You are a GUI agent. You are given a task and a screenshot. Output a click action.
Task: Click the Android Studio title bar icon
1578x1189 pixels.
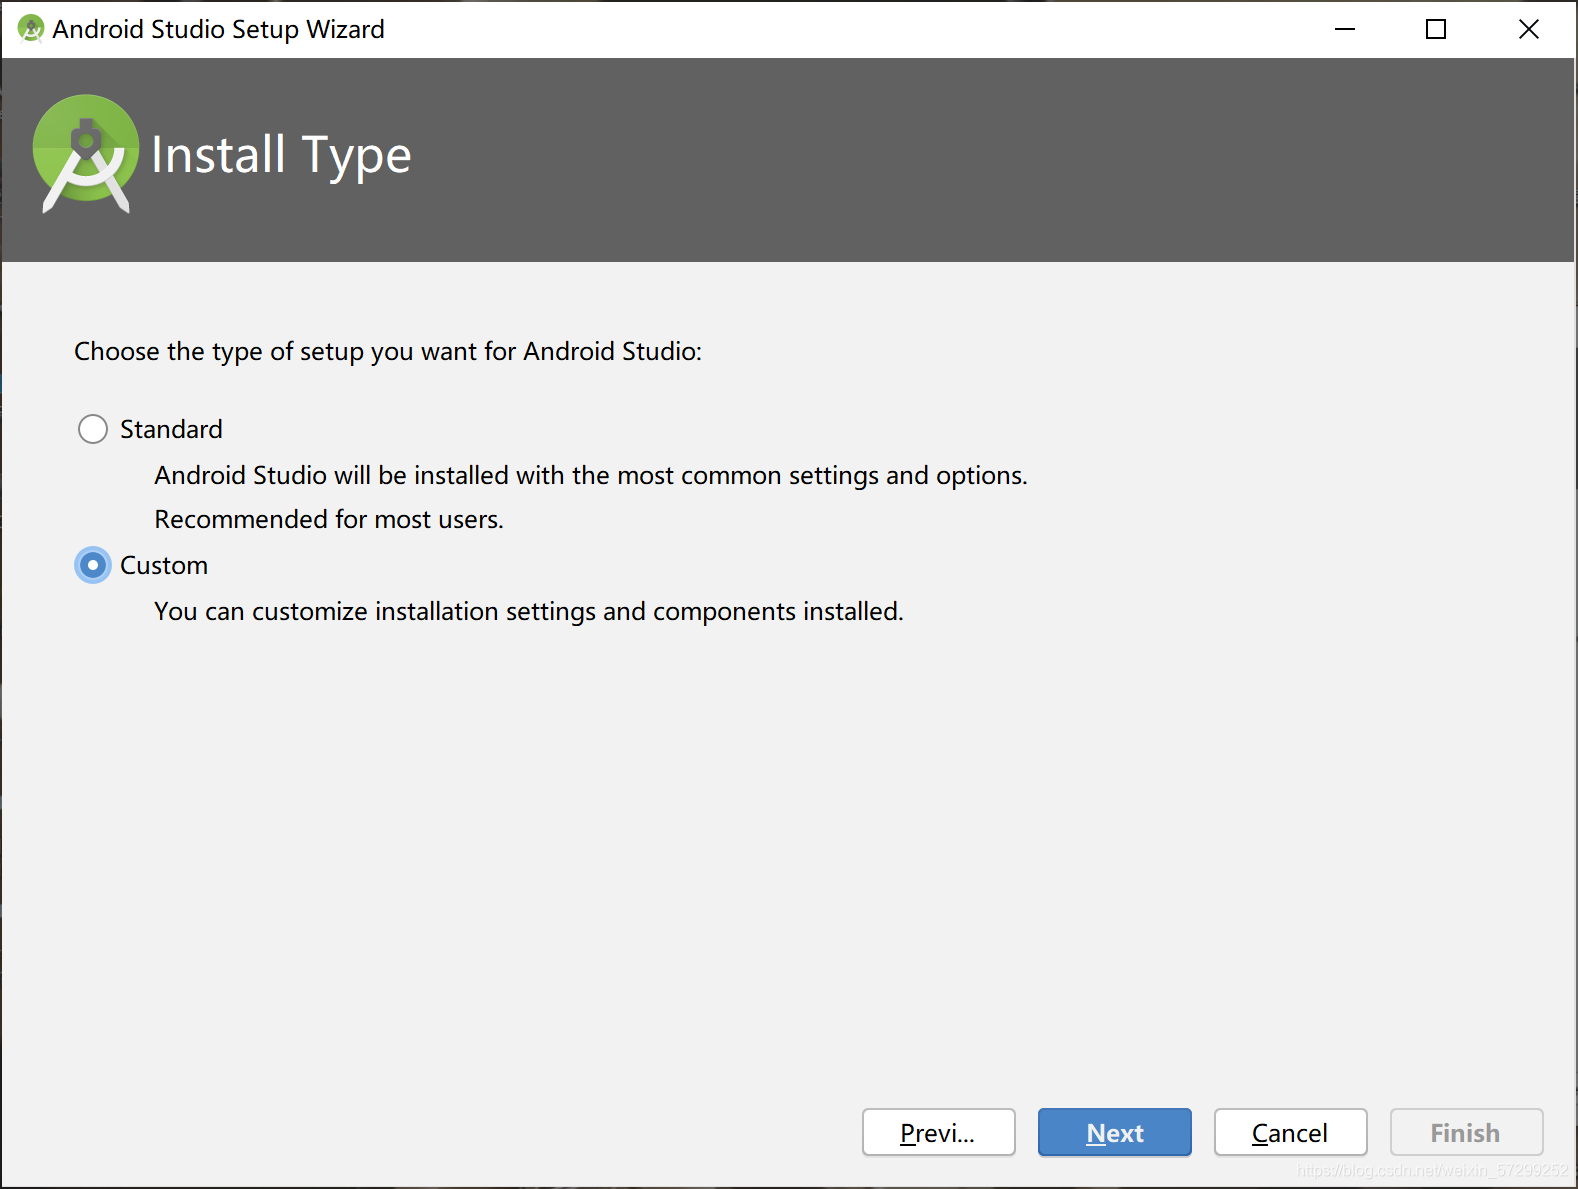(x=31, y=29)
